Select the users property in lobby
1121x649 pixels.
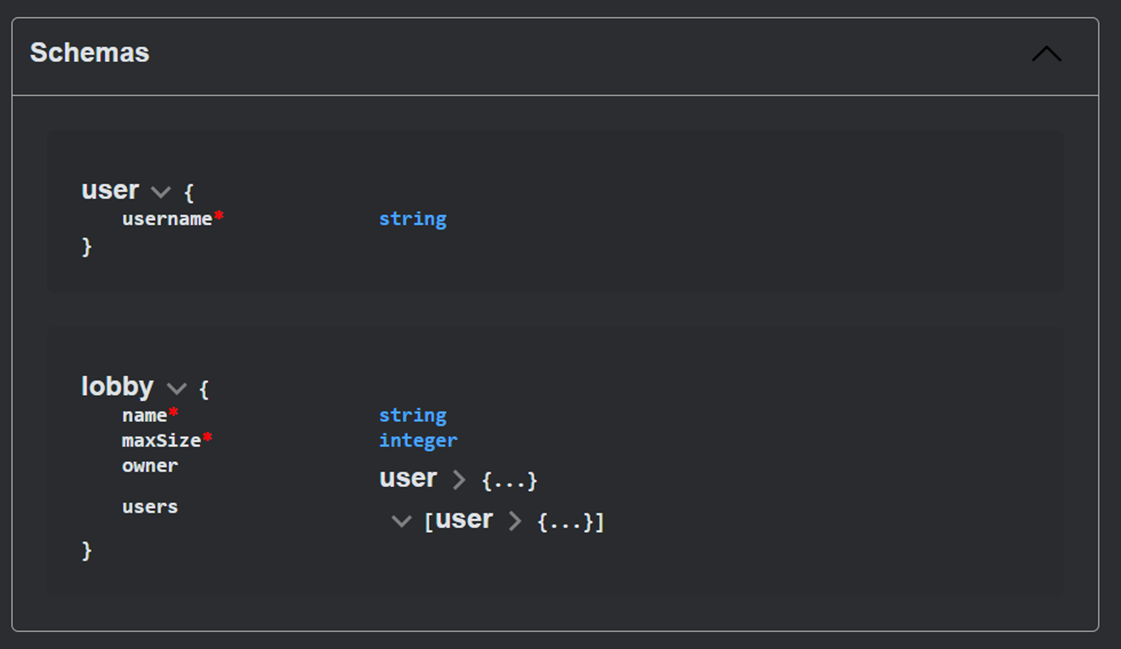(150, 507)
